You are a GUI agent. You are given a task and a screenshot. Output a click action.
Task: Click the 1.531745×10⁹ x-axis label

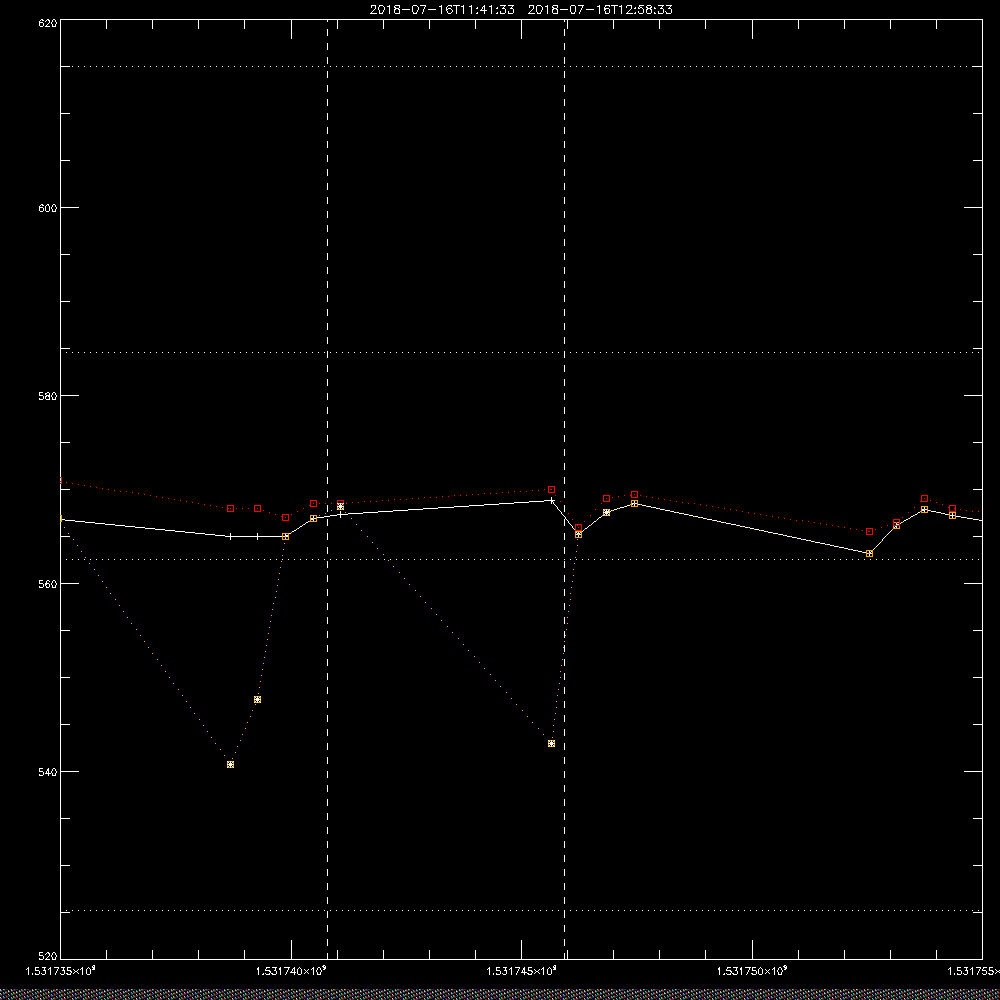[x=522, y=971]
